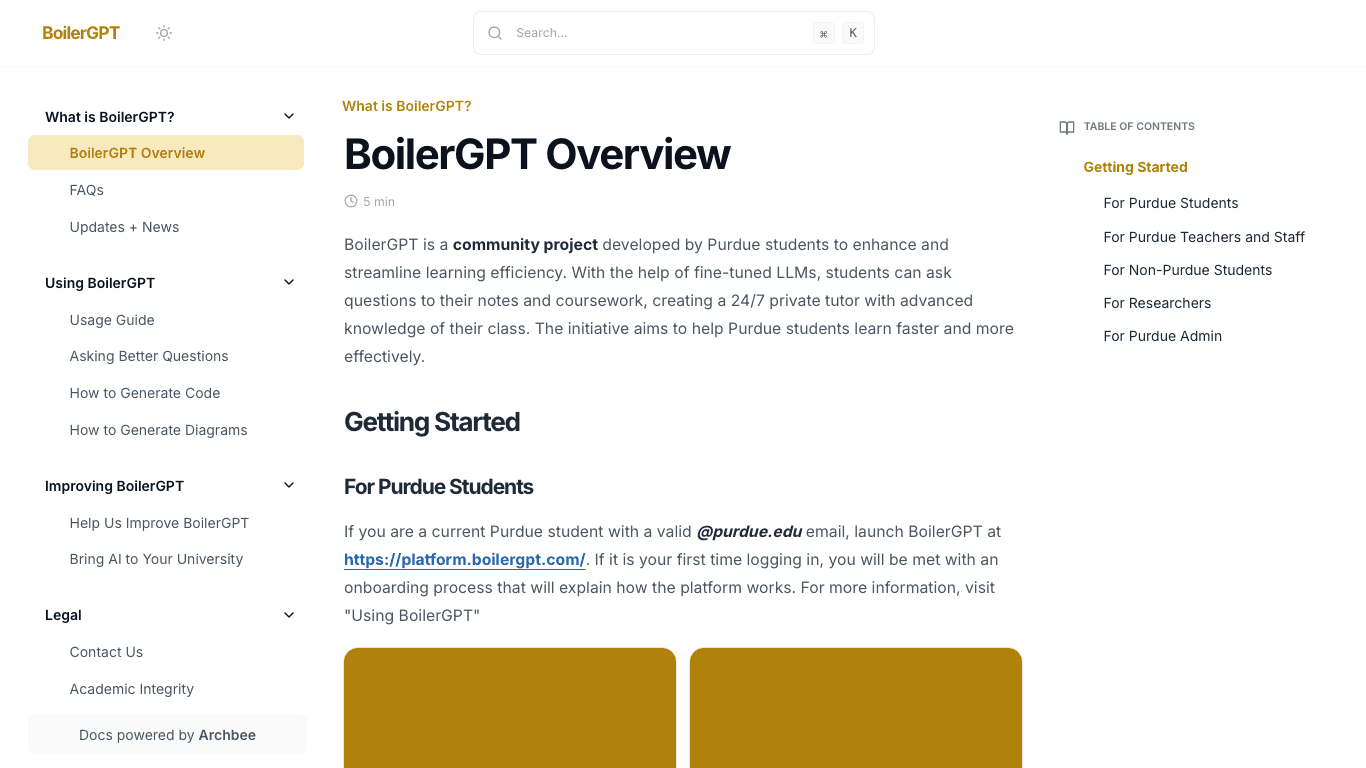Click the table of contents book icon
The image size is (1366, 768).
click(x=1066, y=127)
